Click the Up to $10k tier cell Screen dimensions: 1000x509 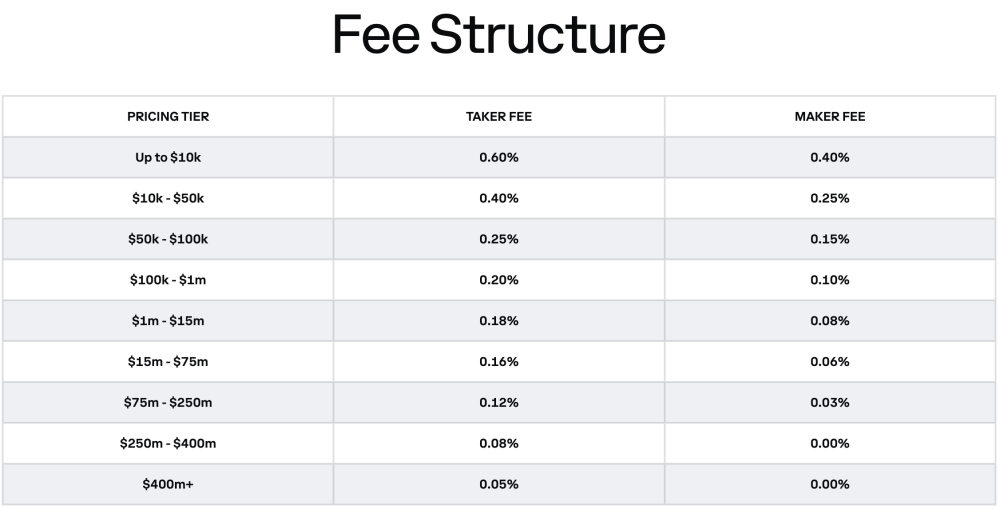[x=168, y=158]
